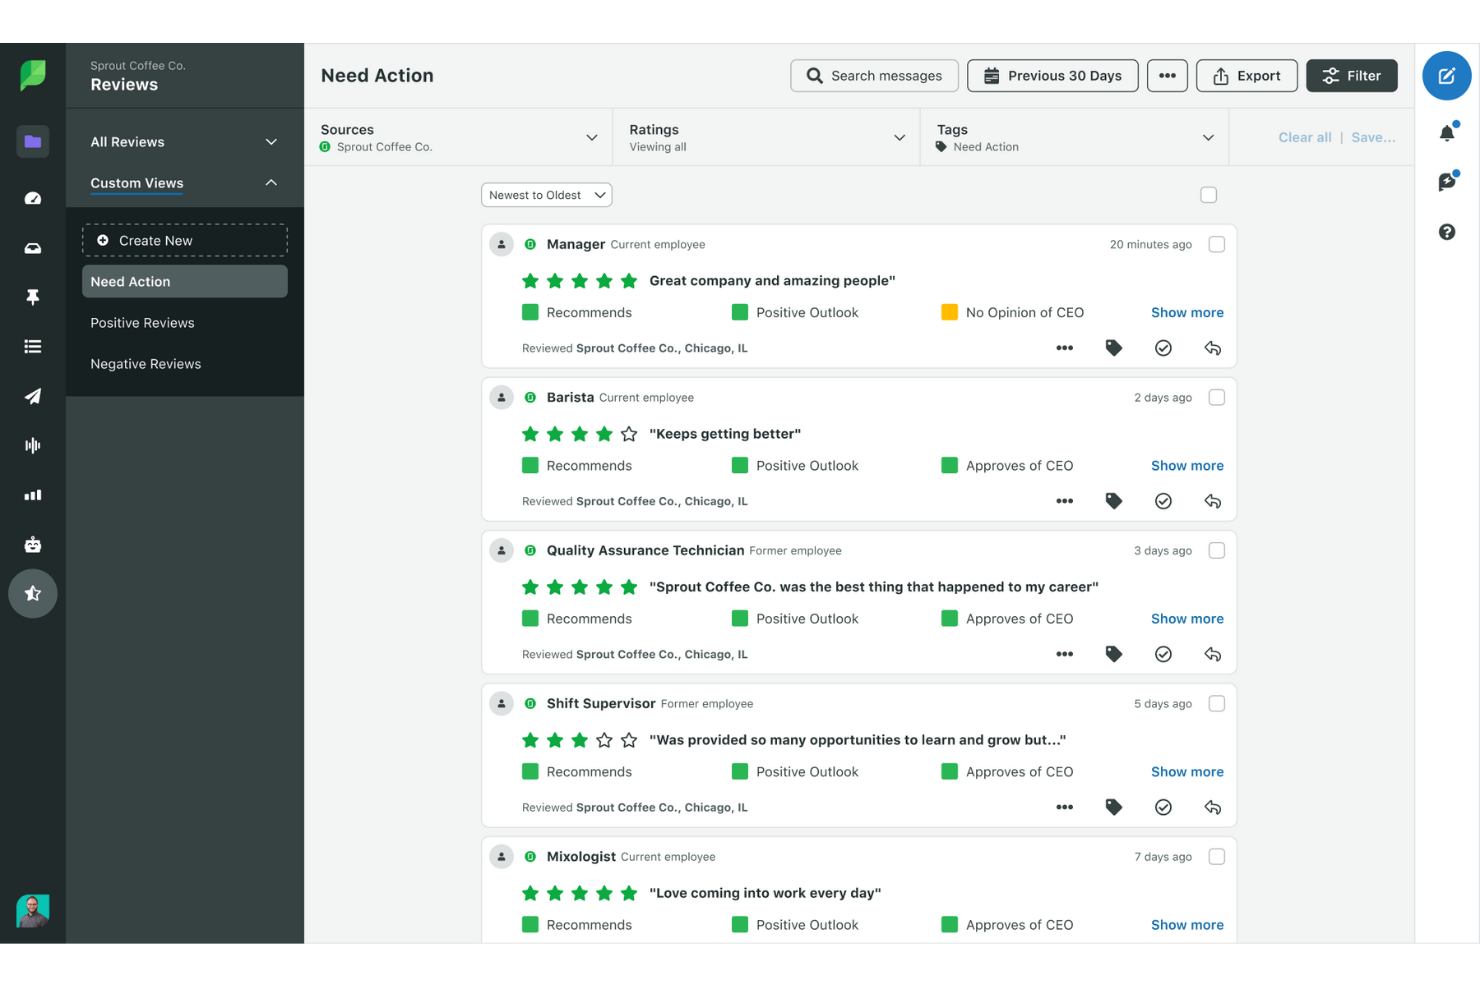Reply to the Manager's review
The height and width of the screenshot is (987, 1480).
1213,348
